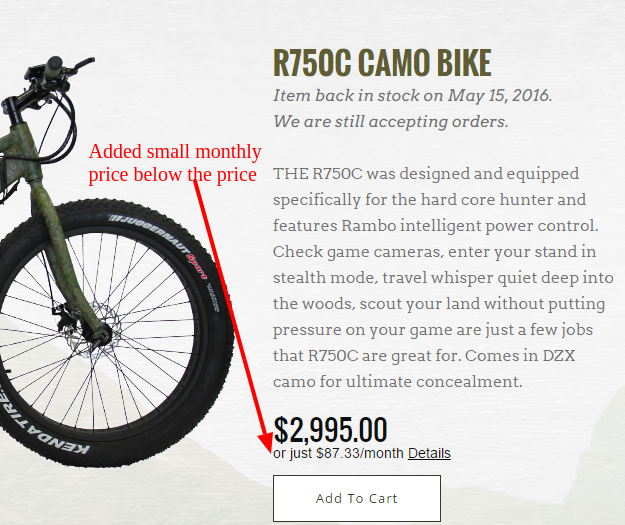Click the 'Rambo intelligent power control' text
Viewport: 625px width, 525px height.
pyautogui.click(x=470, y=226)
